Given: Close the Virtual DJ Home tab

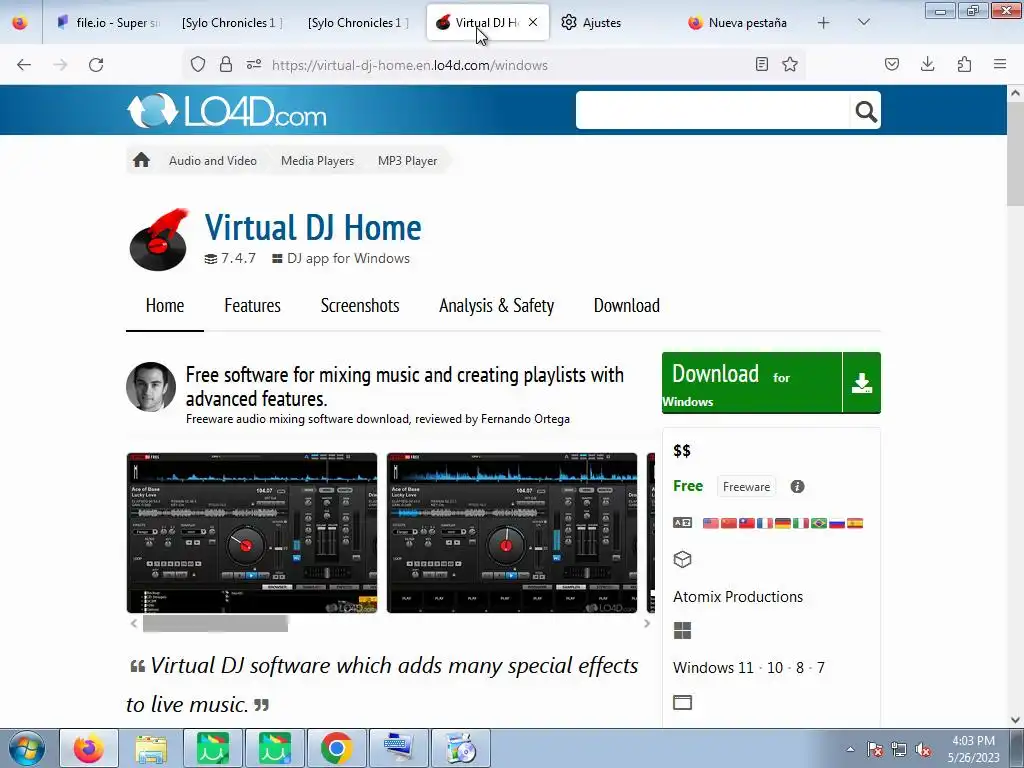Looking at the screenshot, I should [533, 22].
